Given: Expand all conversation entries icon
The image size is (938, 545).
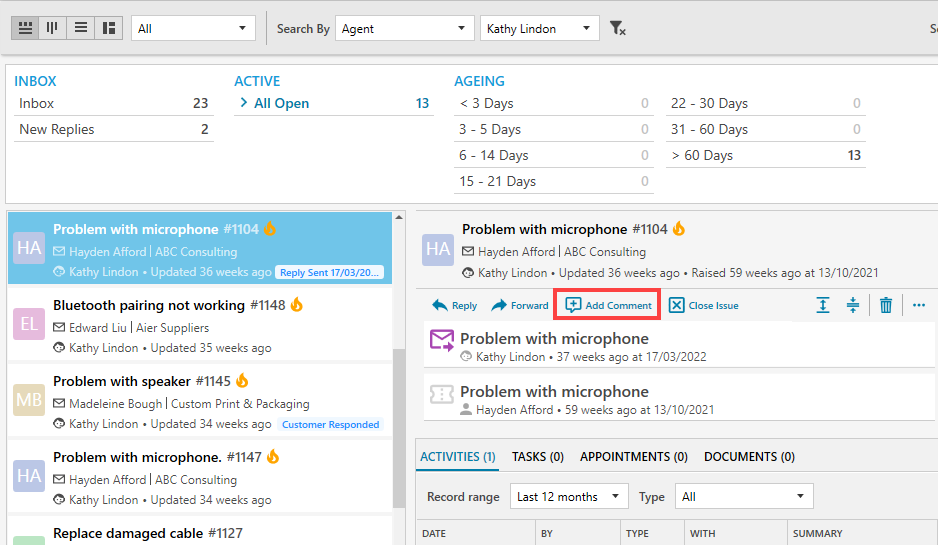Looking at the screenshot, I should coord(823,305).
